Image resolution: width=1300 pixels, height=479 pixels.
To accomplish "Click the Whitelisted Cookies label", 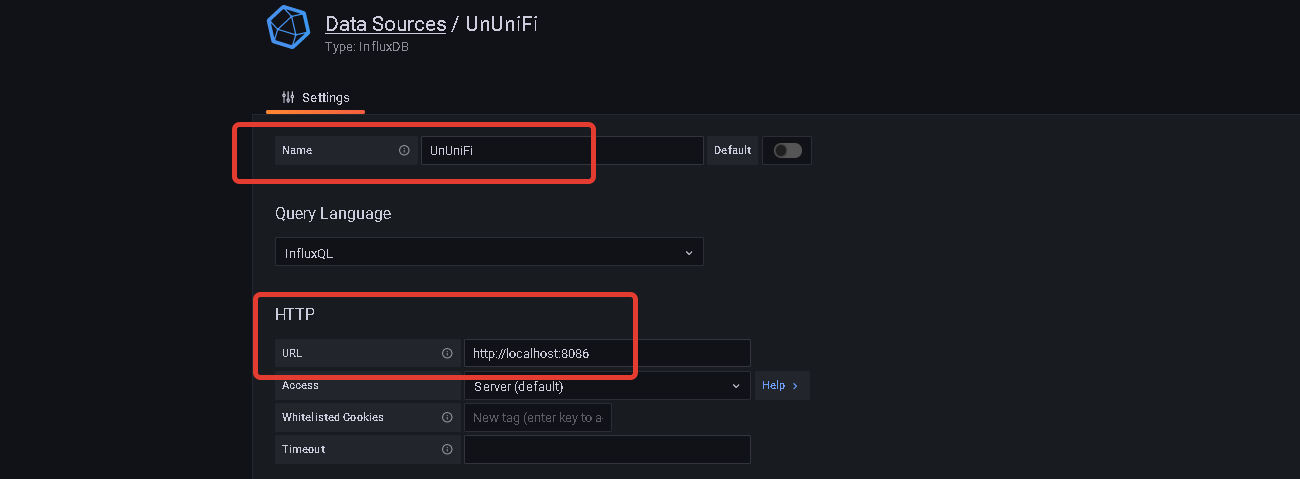I will point(333,417).
